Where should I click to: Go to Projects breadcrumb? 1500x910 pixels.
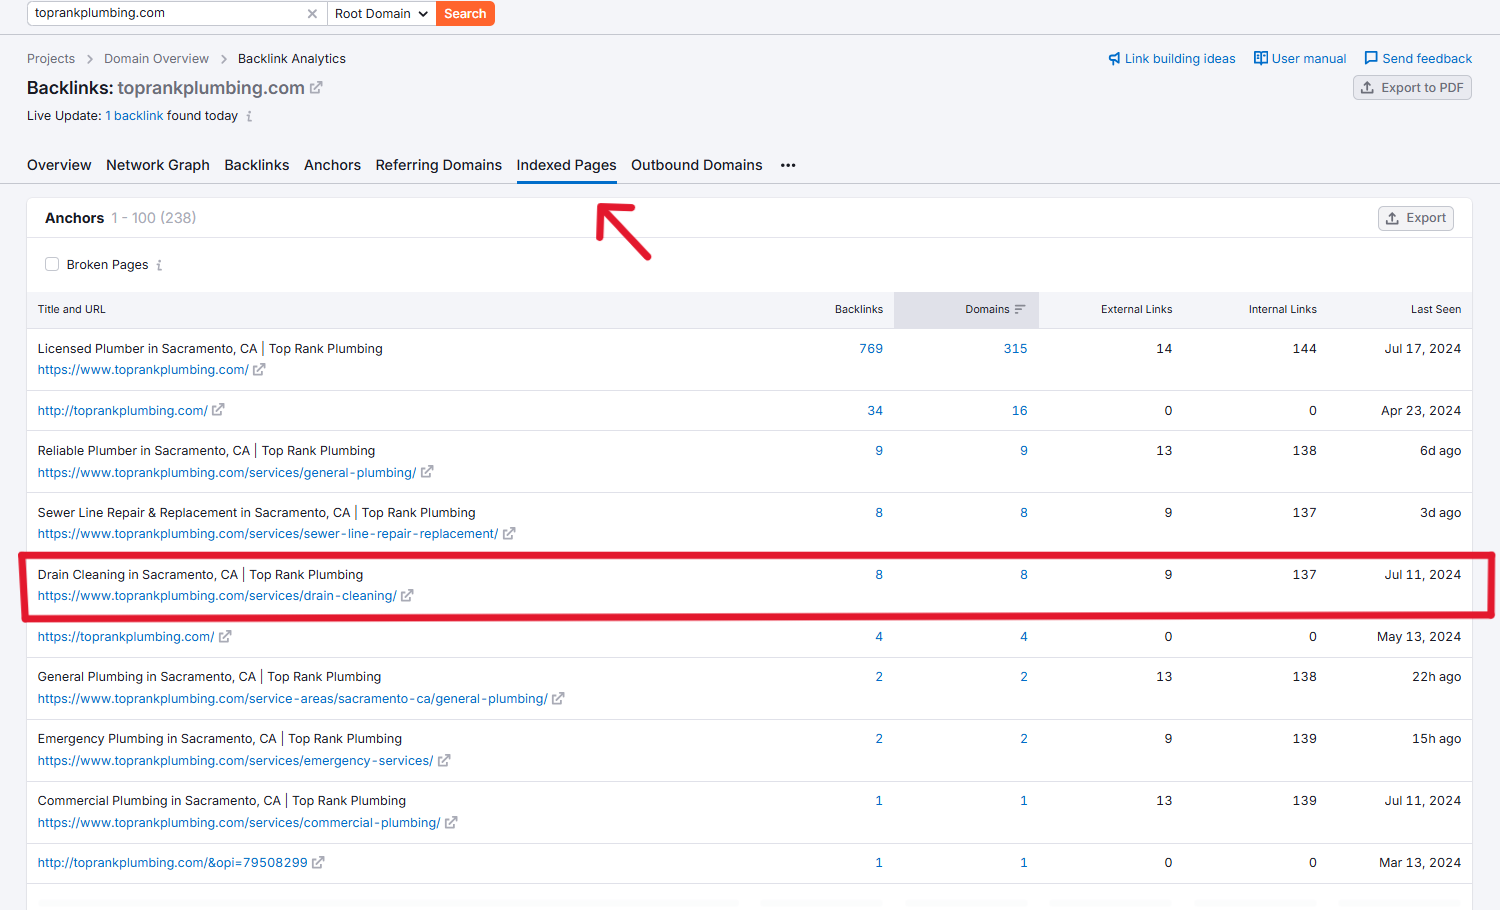[51, 59]
